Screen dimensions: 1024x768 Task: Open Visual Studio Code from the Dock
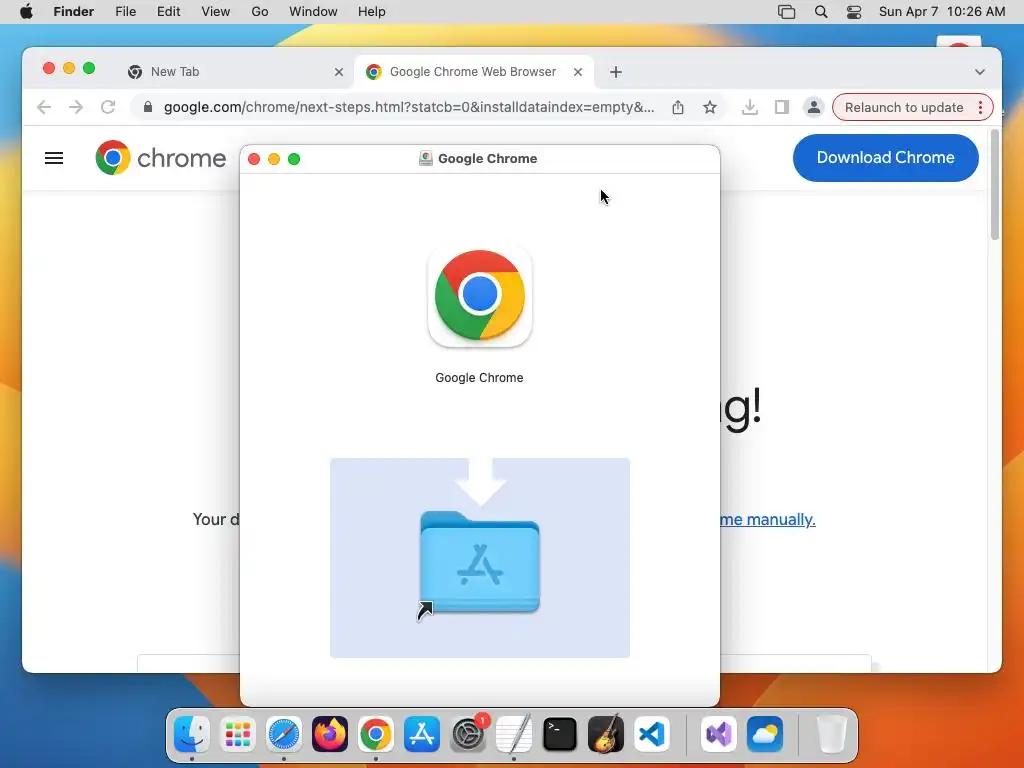[652, 734]
